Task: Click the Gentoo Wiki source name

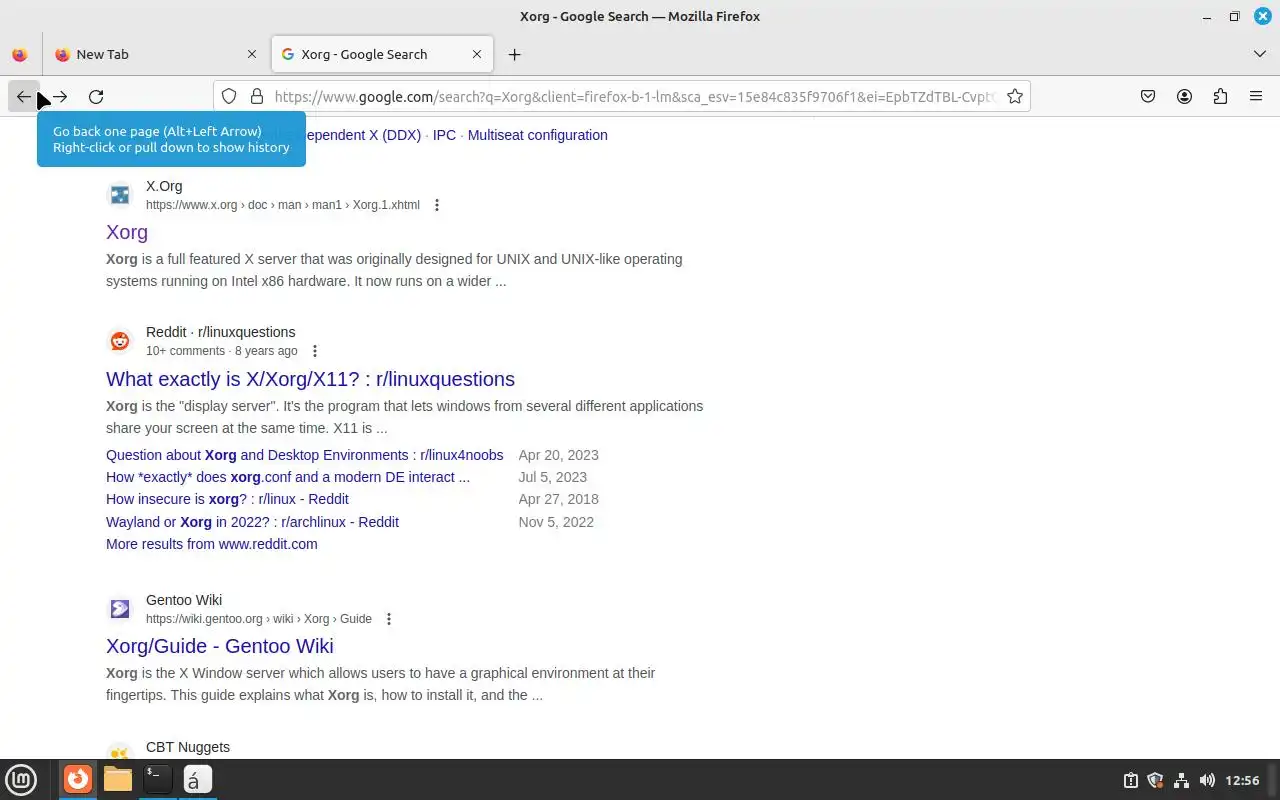Action: 184,600
